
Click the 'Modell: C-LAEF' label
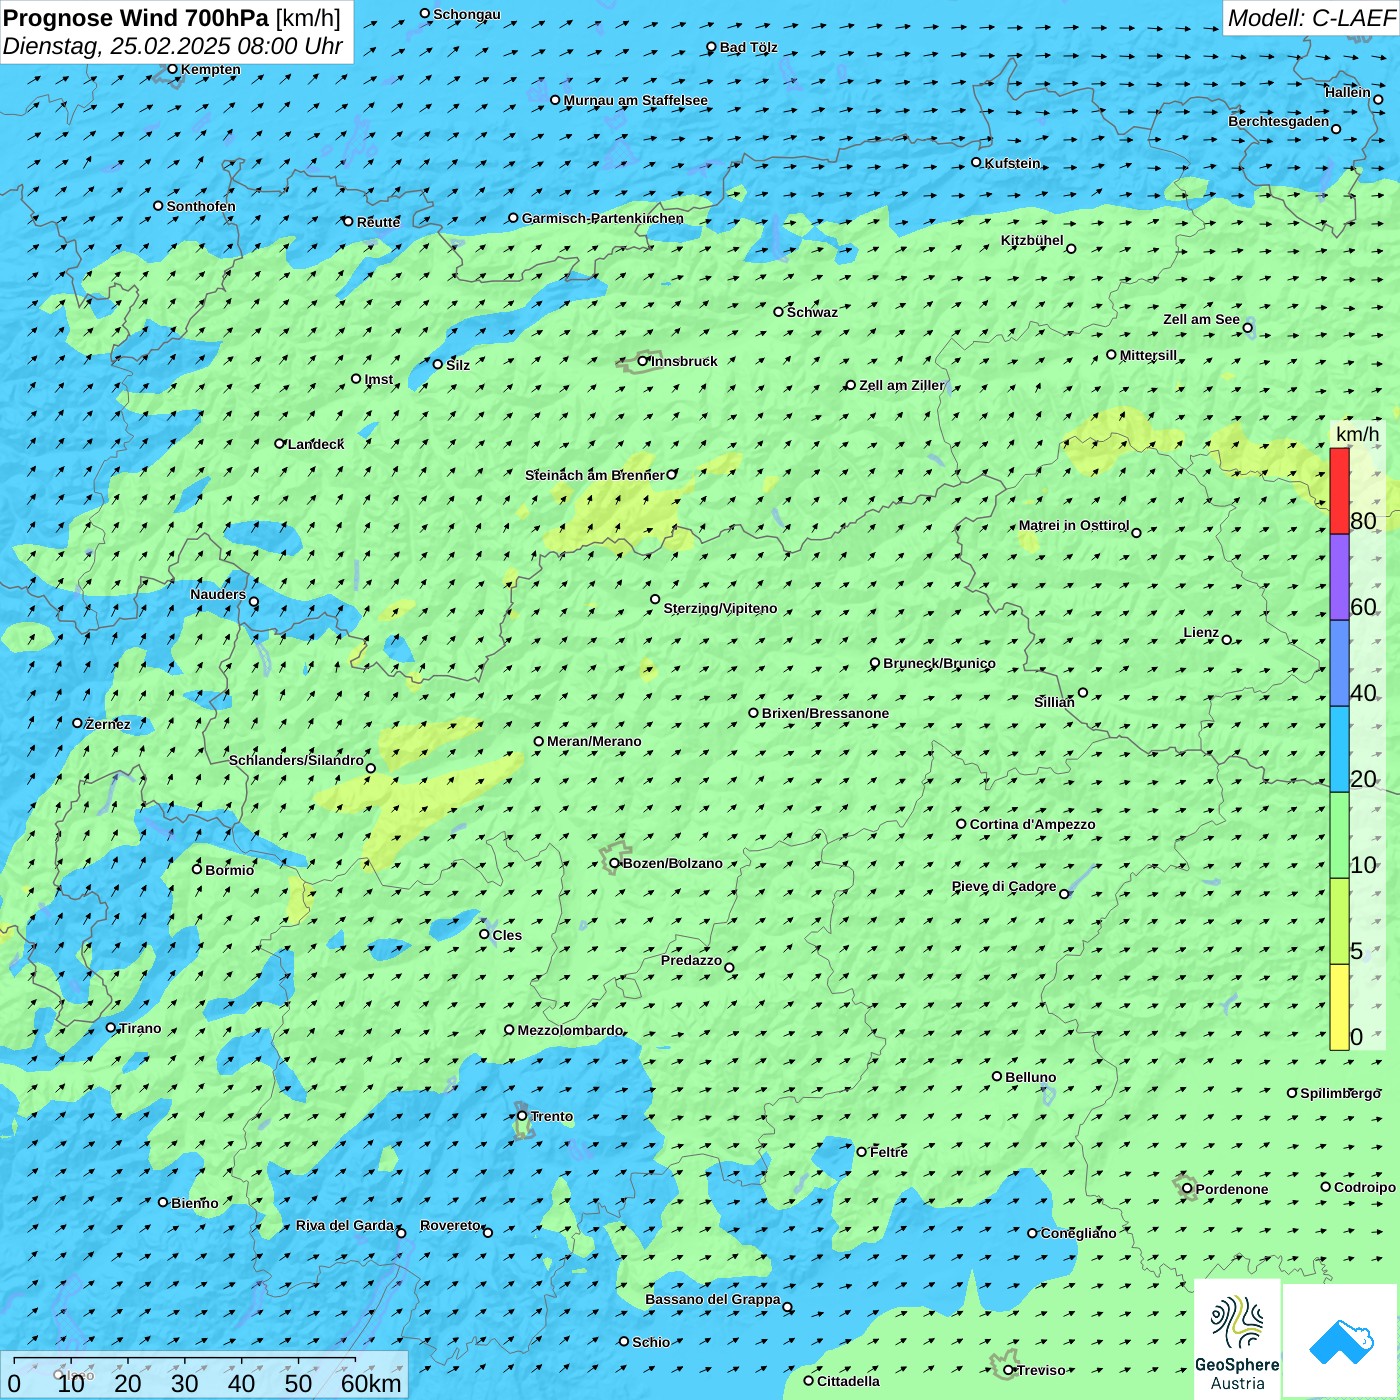[1310, 18]
